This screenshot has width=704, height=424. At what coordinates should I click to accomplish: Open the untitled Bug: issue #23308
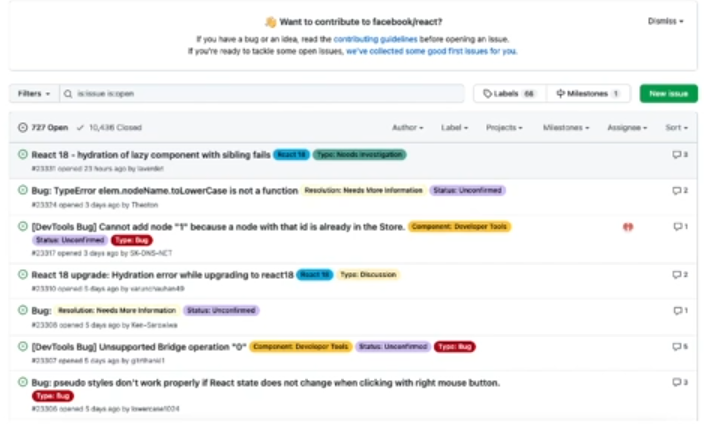pyautogui.click(x=41, y=311)
